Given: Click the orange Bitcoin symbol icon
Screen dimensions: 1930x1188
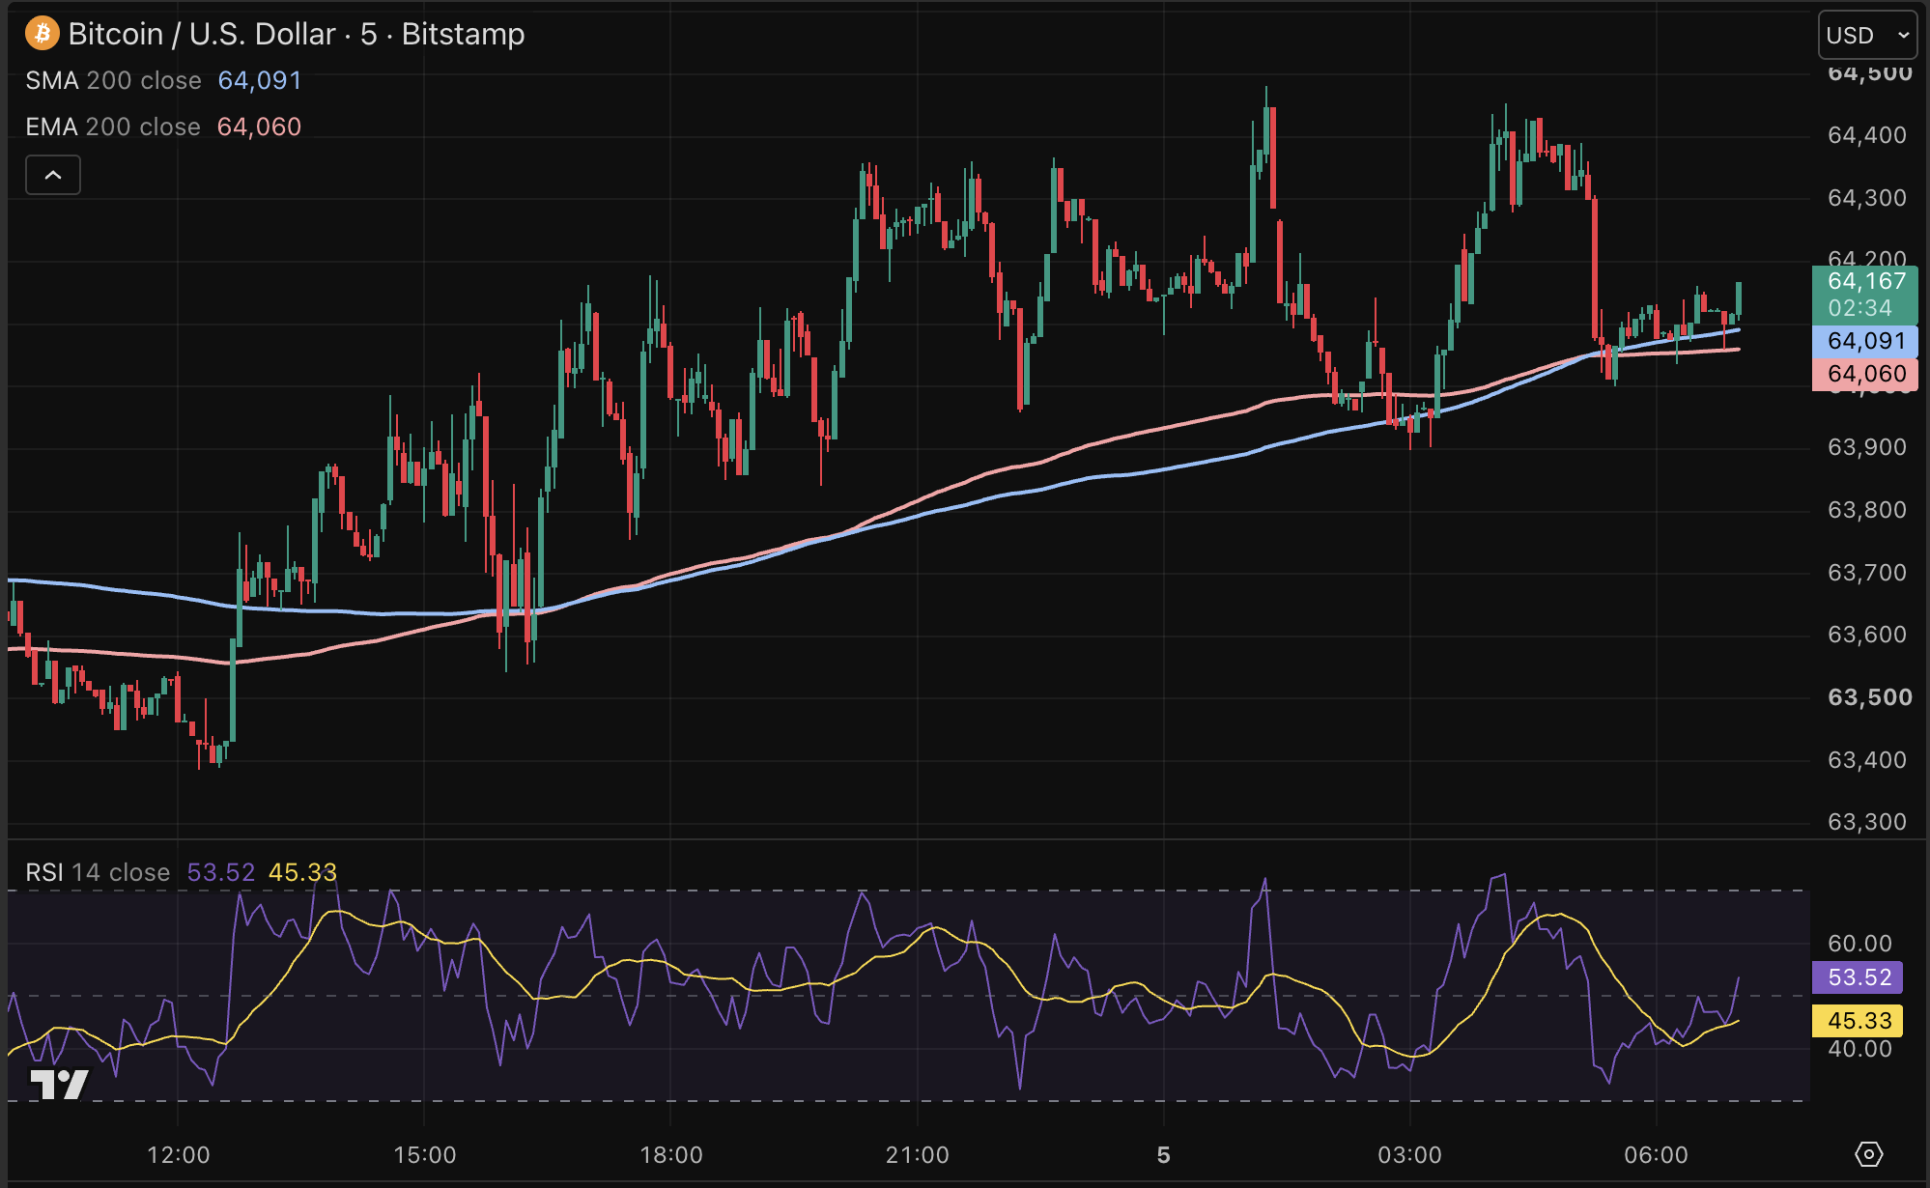Looking at the screenshot, I should [42, 34].
